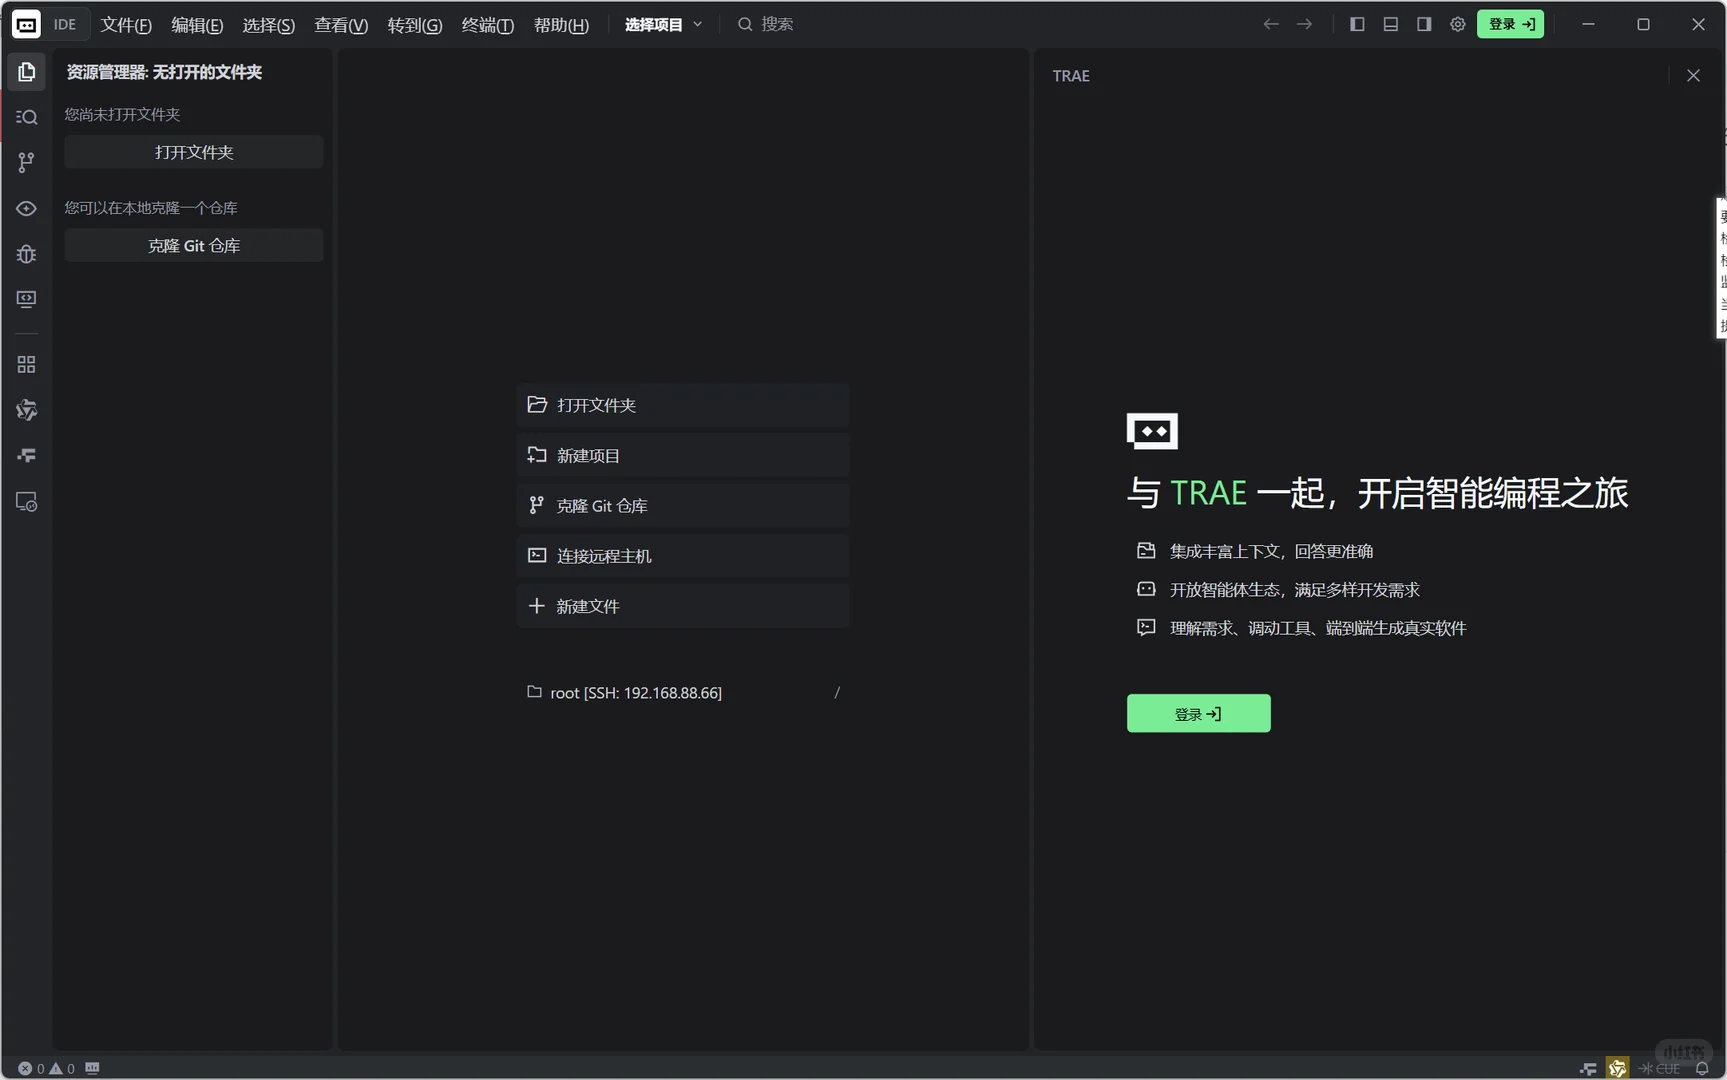Viewport: 1727px width, 1080px height.
Task: Open the Source Control branch icon
Action: tap(26, 162)
